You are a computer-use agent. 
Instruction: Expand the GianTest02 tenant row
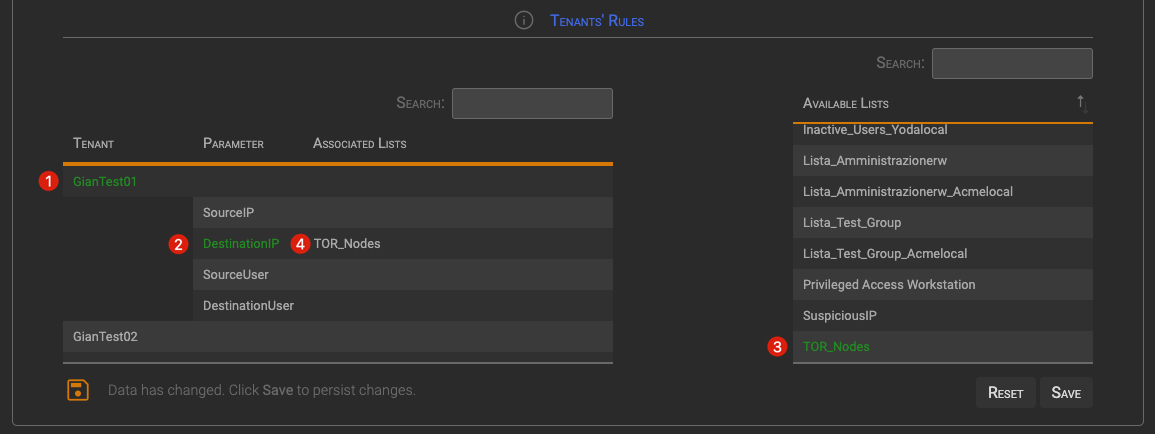point(105,337)
